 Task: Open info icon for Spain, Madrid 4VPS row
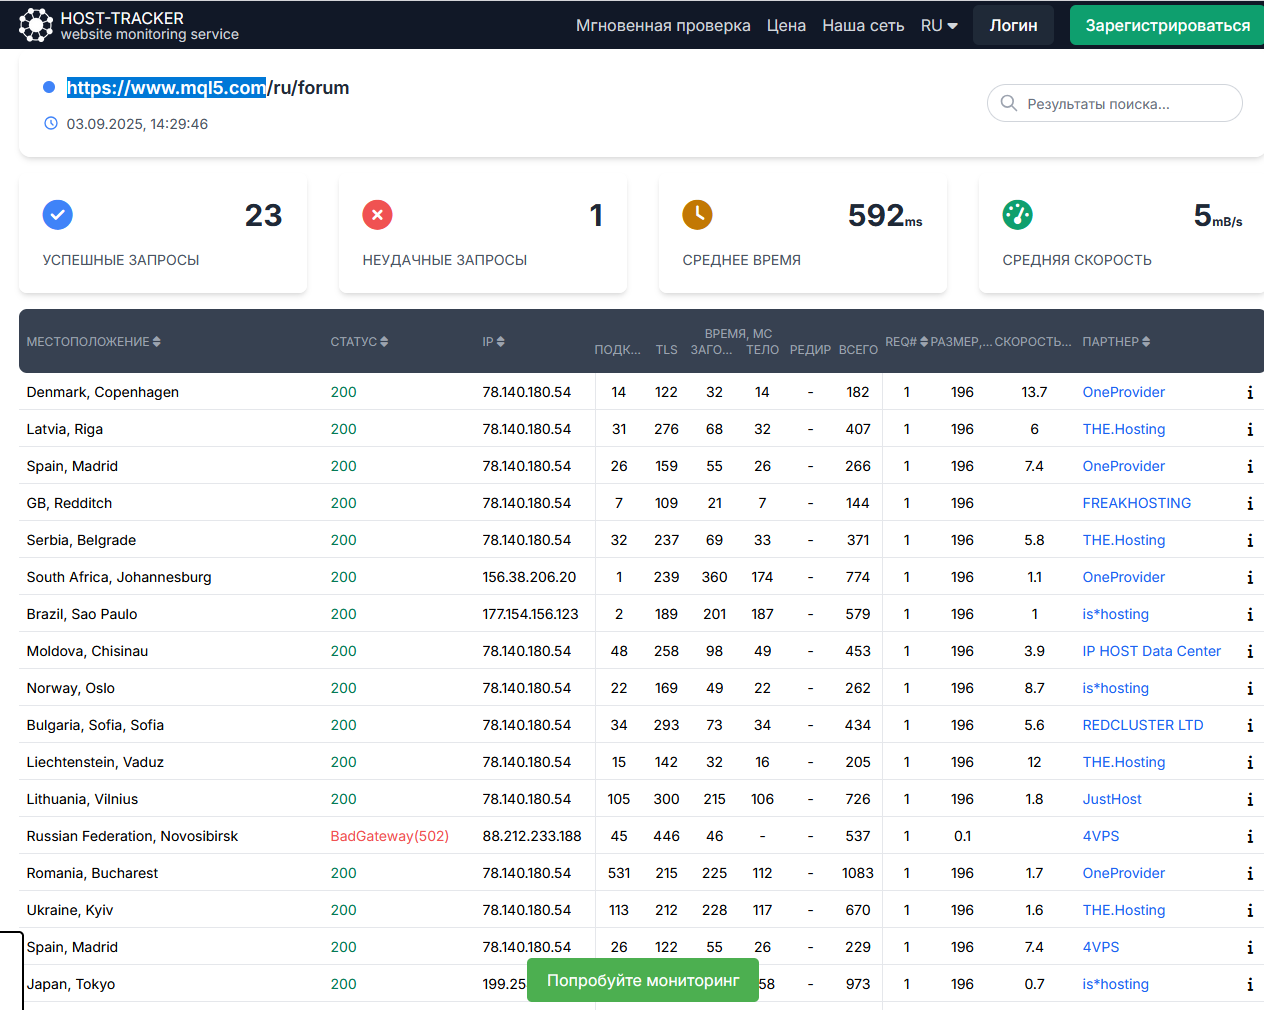click(1250, 947)
